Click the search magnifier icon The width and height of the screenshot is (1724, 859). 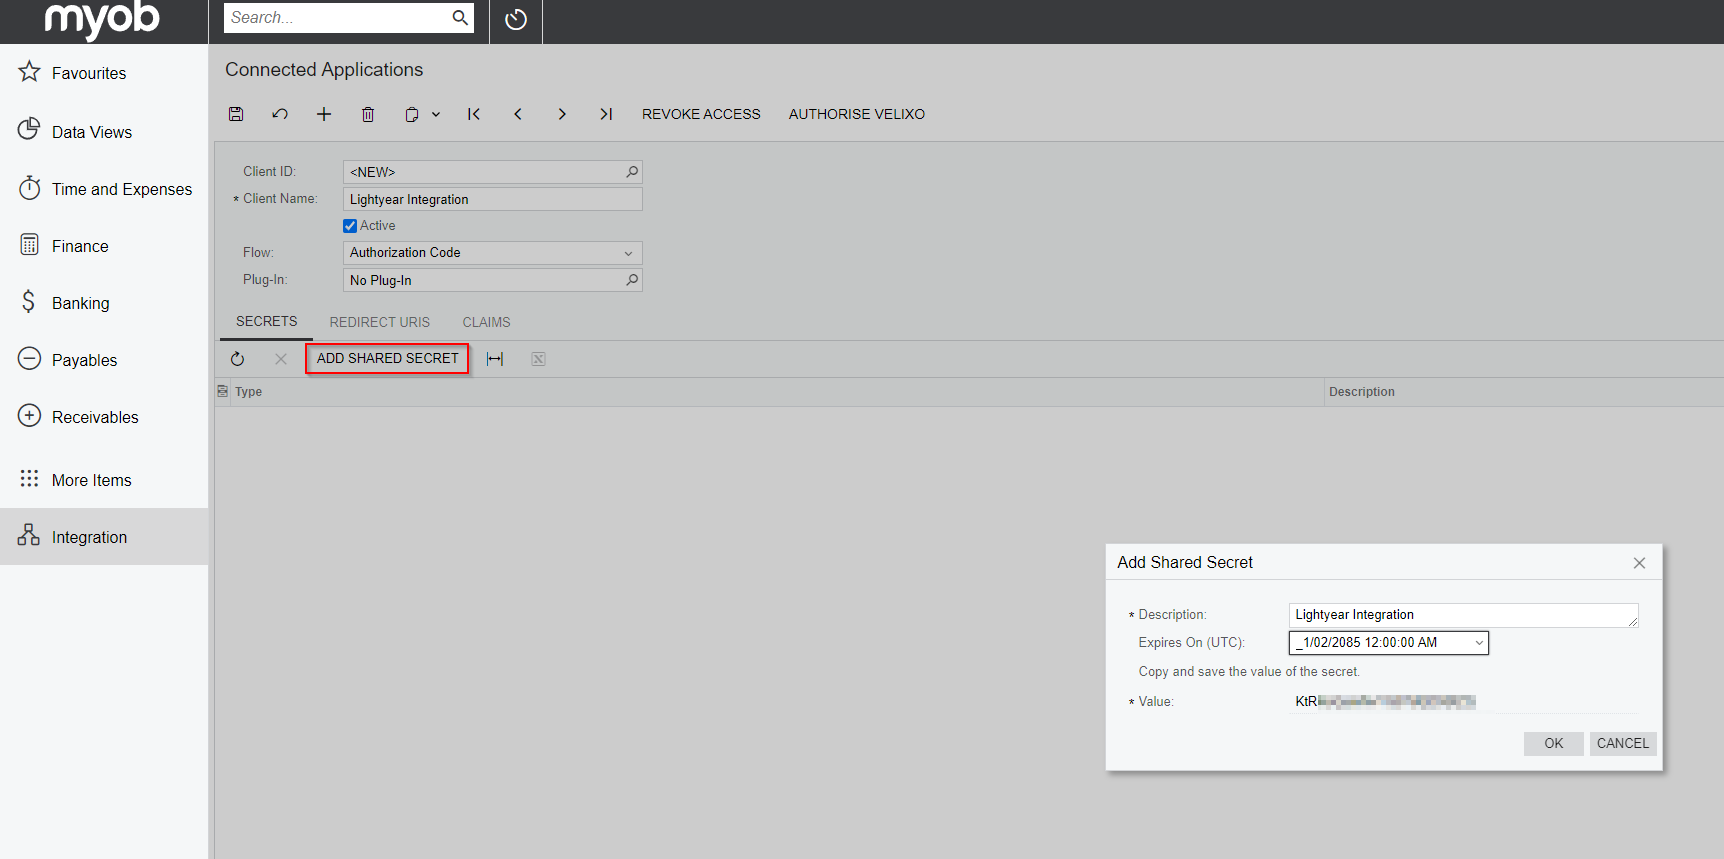(x=460, y=17)
